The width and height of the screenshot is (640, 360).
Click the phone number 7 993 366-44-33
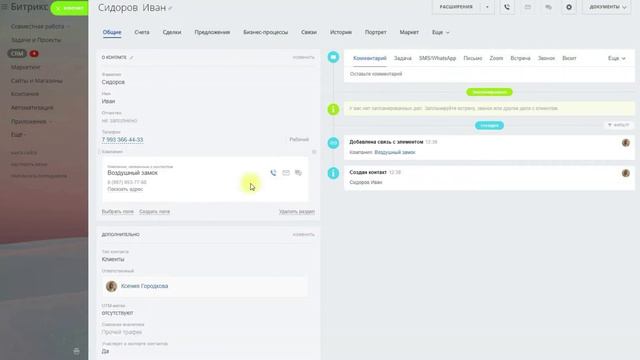[122, 140]
